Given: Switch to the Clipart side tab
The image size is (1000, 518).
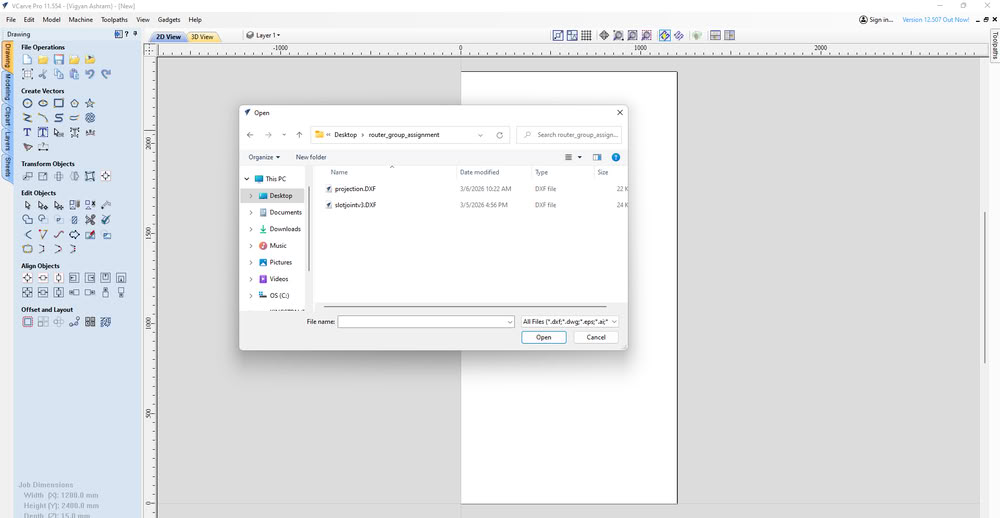Looking at the screenshot, I should [7, 117].
